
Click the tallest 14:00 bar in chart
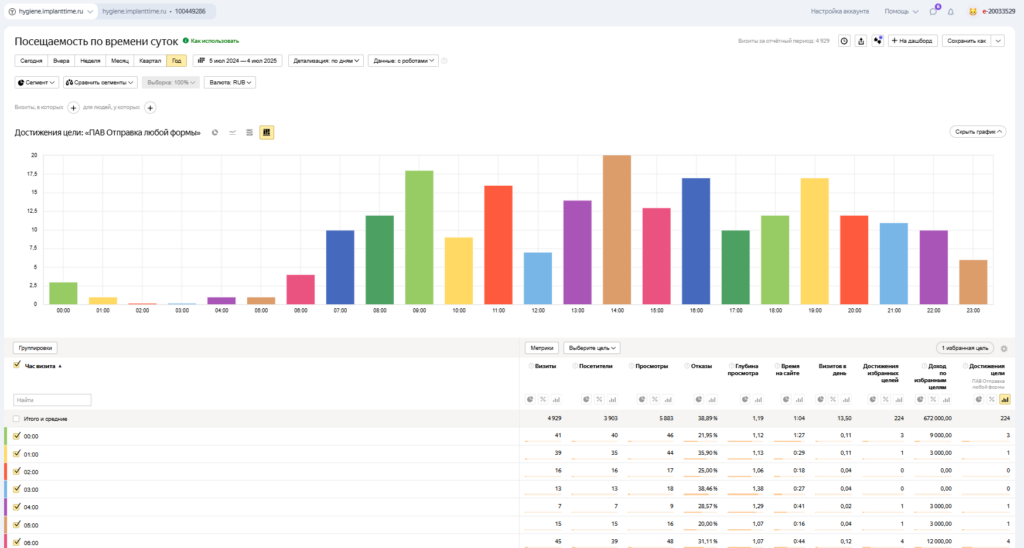coord(617,230)
